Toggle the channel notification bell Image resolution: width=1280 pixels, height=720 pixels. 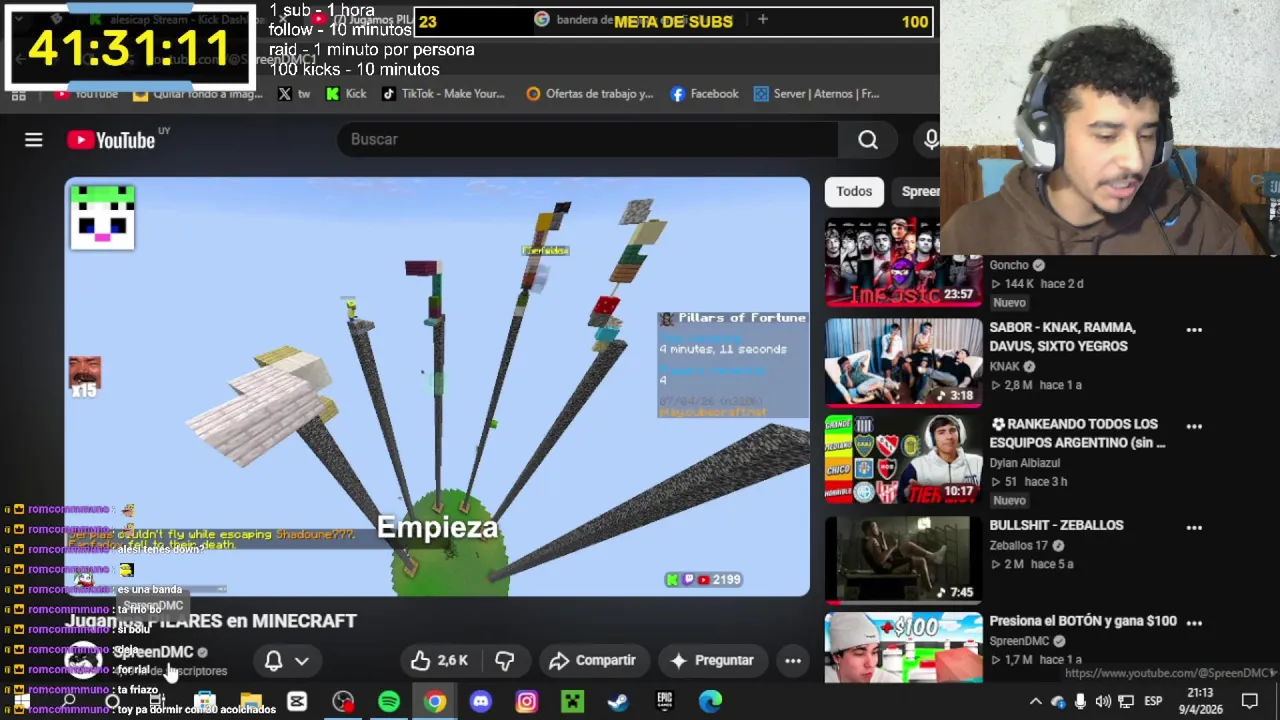273,660
